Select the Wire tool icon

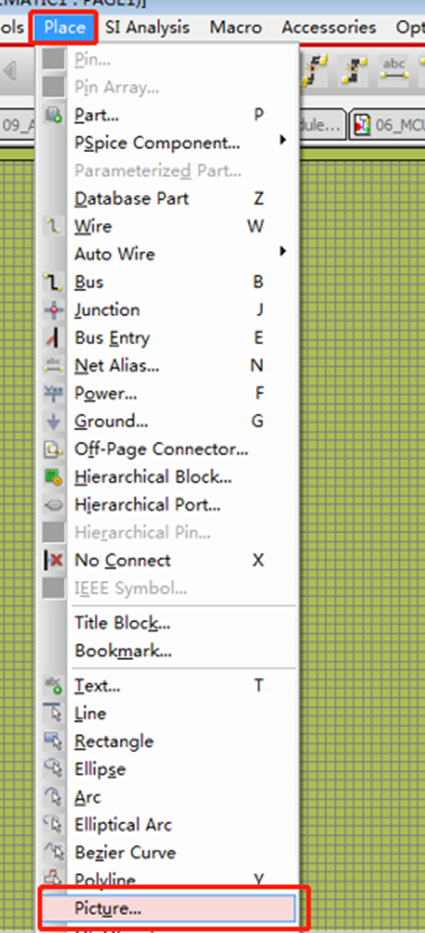click(54, 226)
